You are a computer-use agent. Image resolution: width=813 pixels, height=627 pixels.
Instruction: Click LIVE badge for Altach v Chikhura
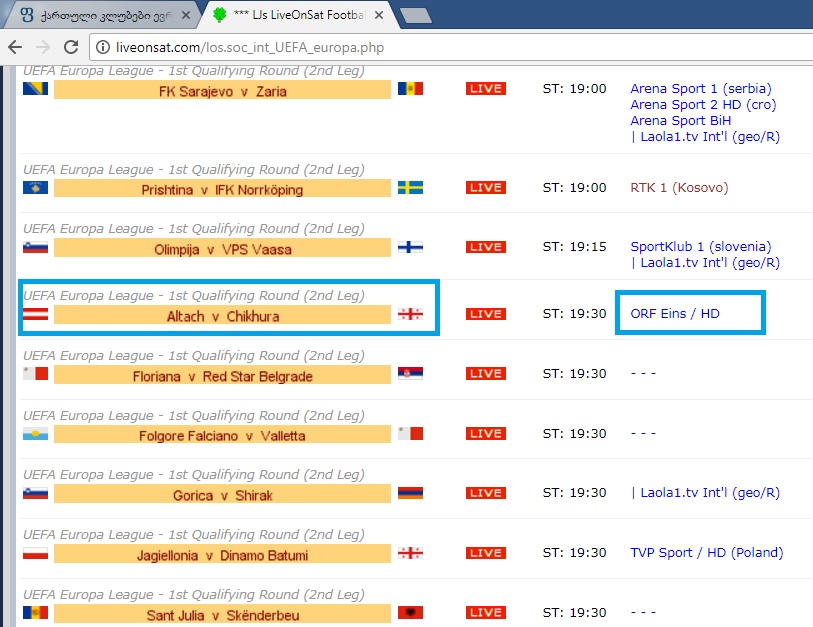486,314
